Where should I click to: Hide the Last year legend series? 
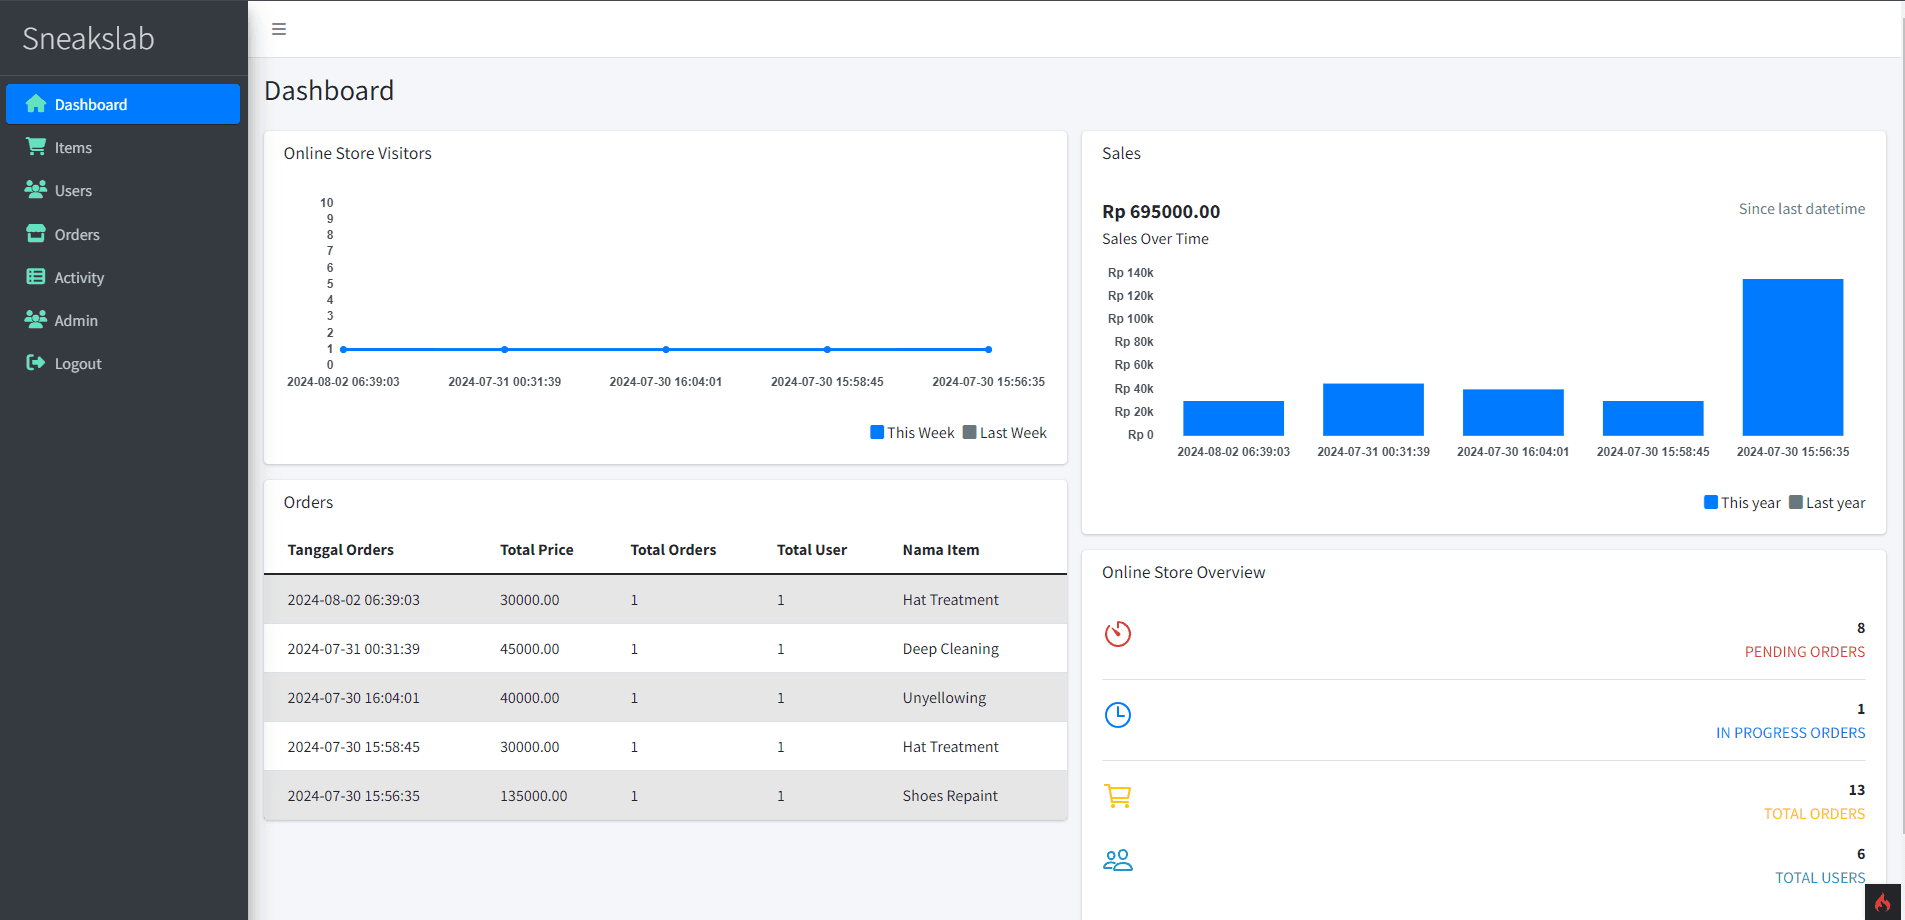1827,503
